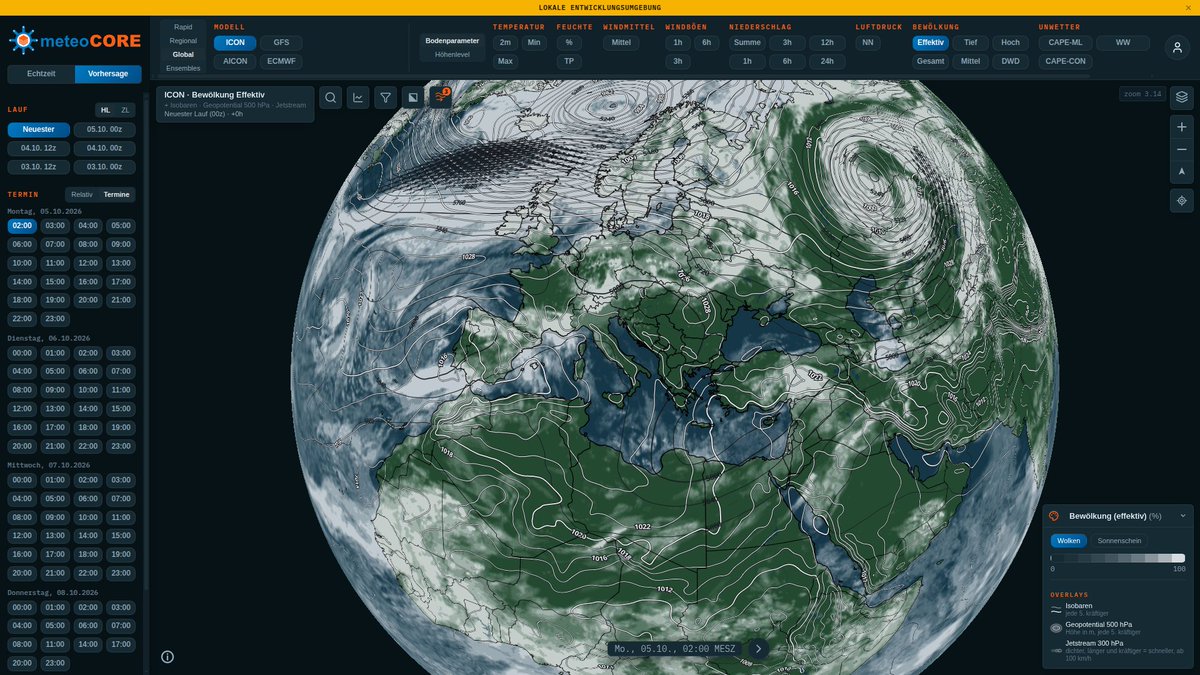Screen dimensions: 1200x675
Task: Select Feuchte TP parameter
Action: tap(569, 61)
